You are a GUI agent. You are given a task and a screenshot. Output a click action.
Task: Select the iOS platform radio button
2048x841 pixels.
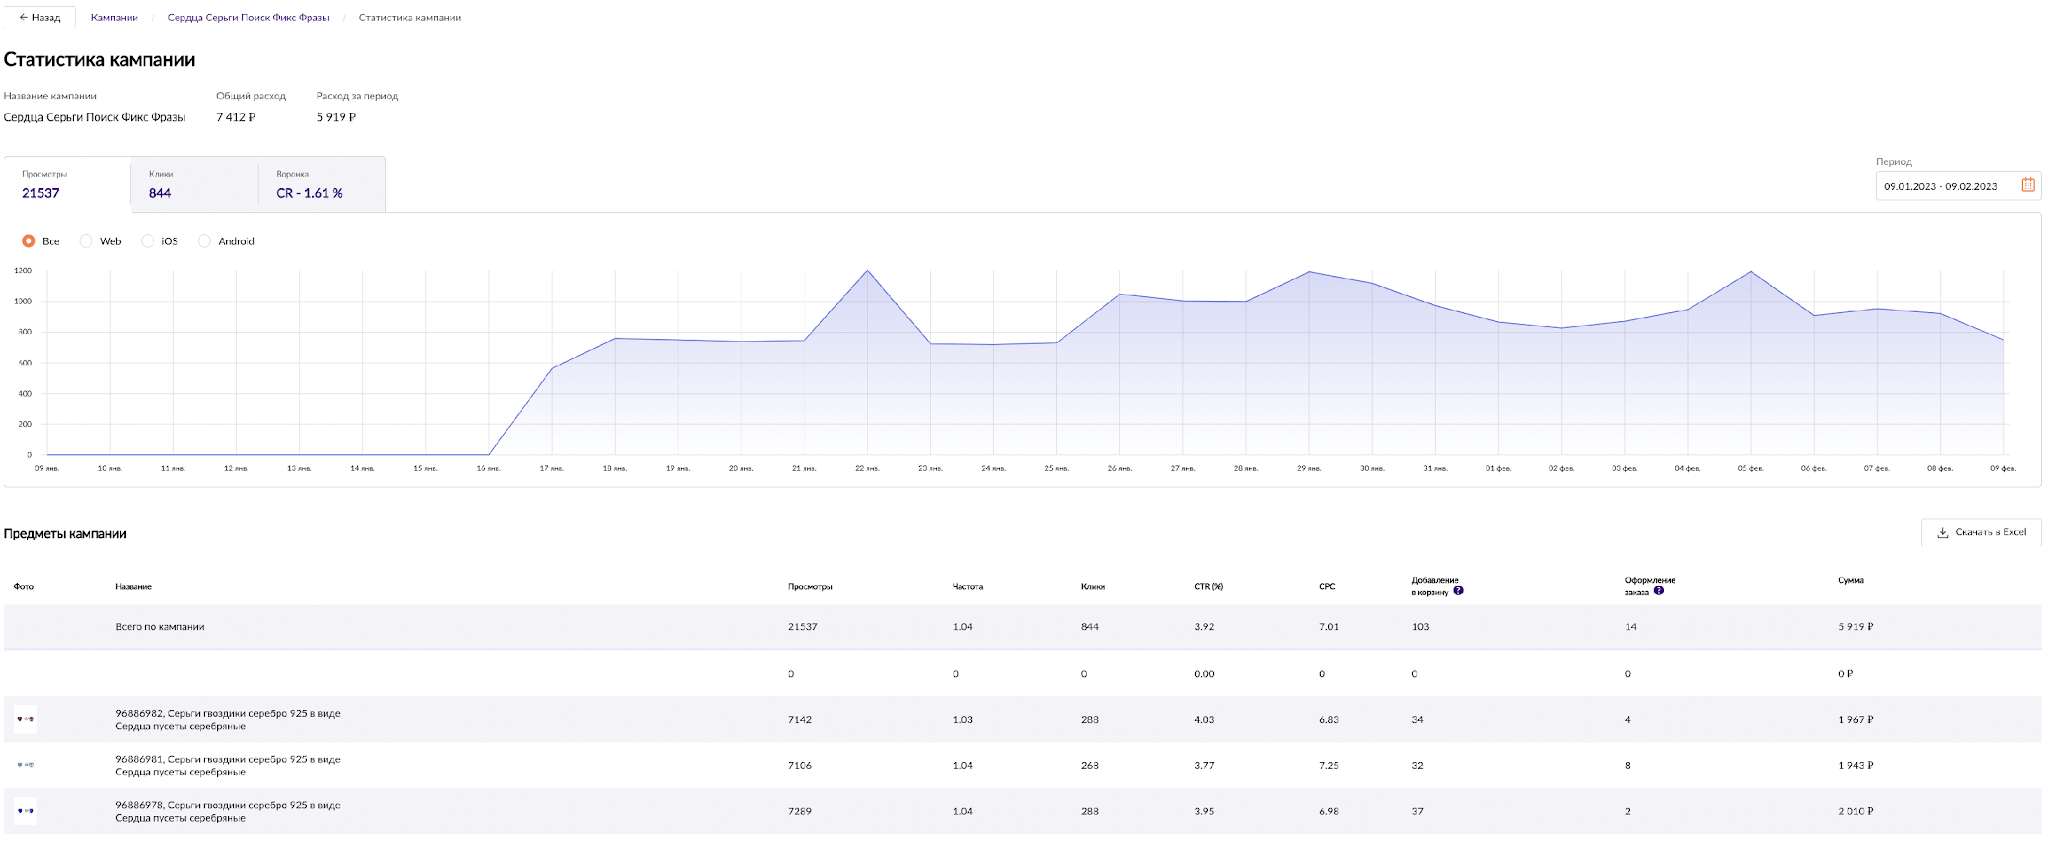point(148,241)
